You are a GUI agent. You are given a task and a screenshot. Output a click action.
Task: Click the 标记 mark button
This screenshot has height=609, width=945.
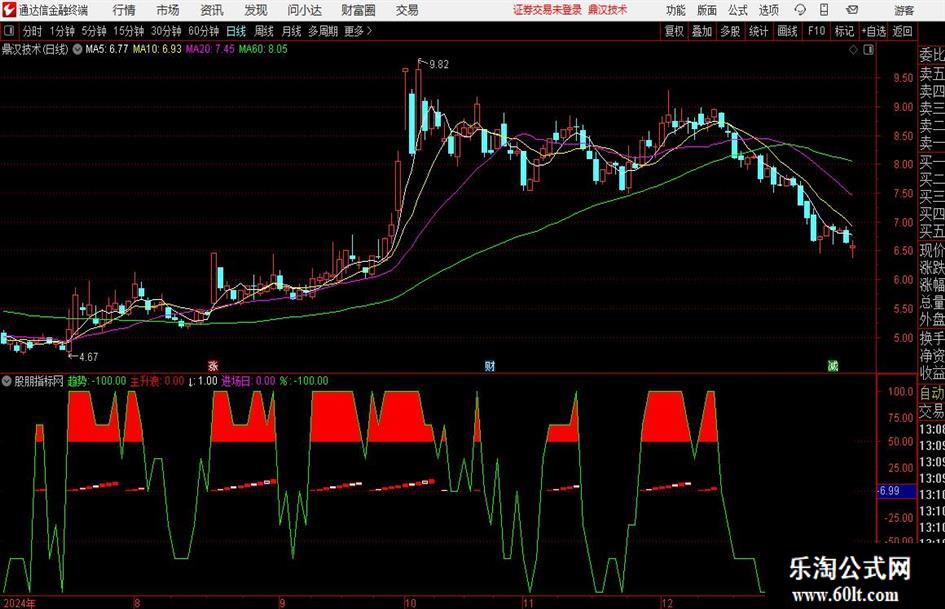(x=844, y=31)
